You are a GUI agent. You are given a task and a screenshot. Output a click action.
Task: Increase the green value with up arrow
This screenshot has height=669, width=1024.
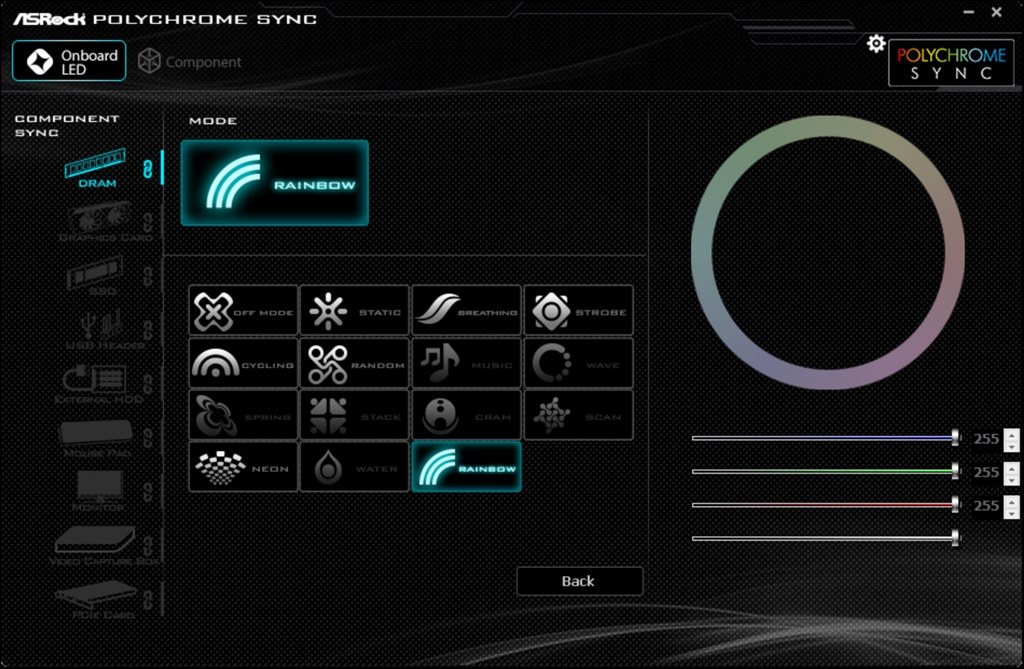coord(1012,466)
